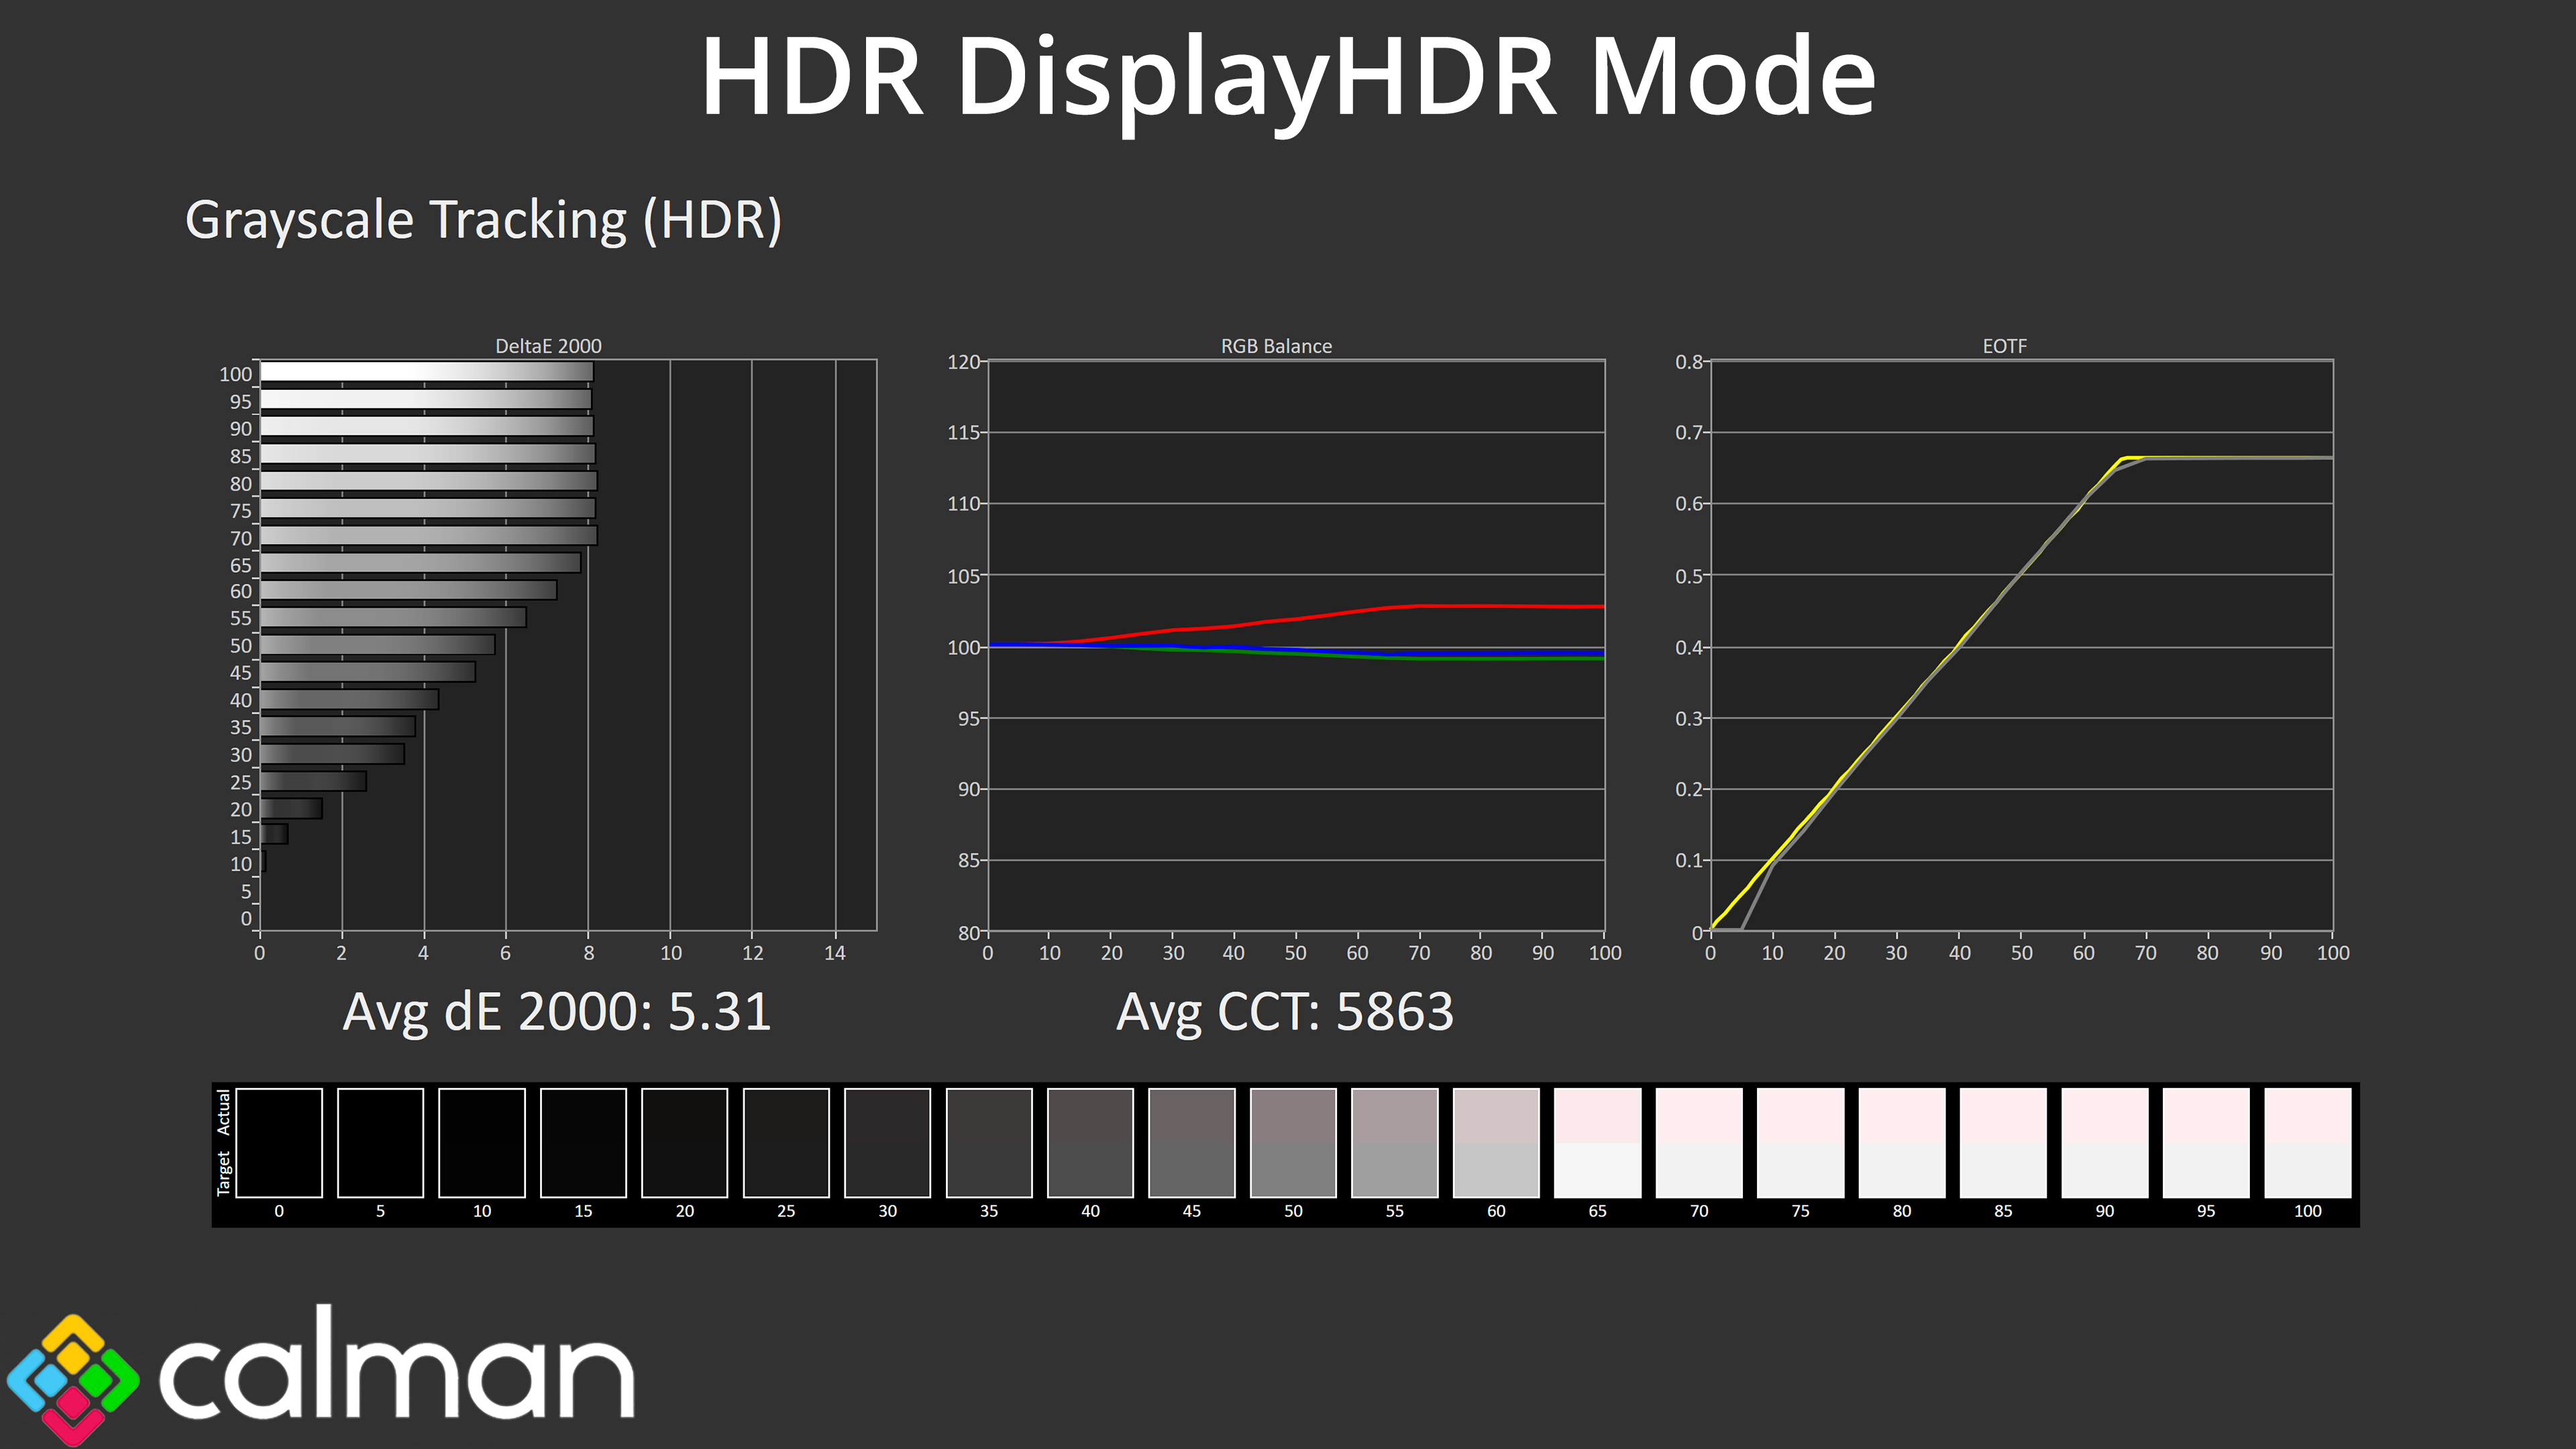This screenshot has height=1449, width=2576.
Task: Click the EOTF chart title
Action: [2004, 346]
